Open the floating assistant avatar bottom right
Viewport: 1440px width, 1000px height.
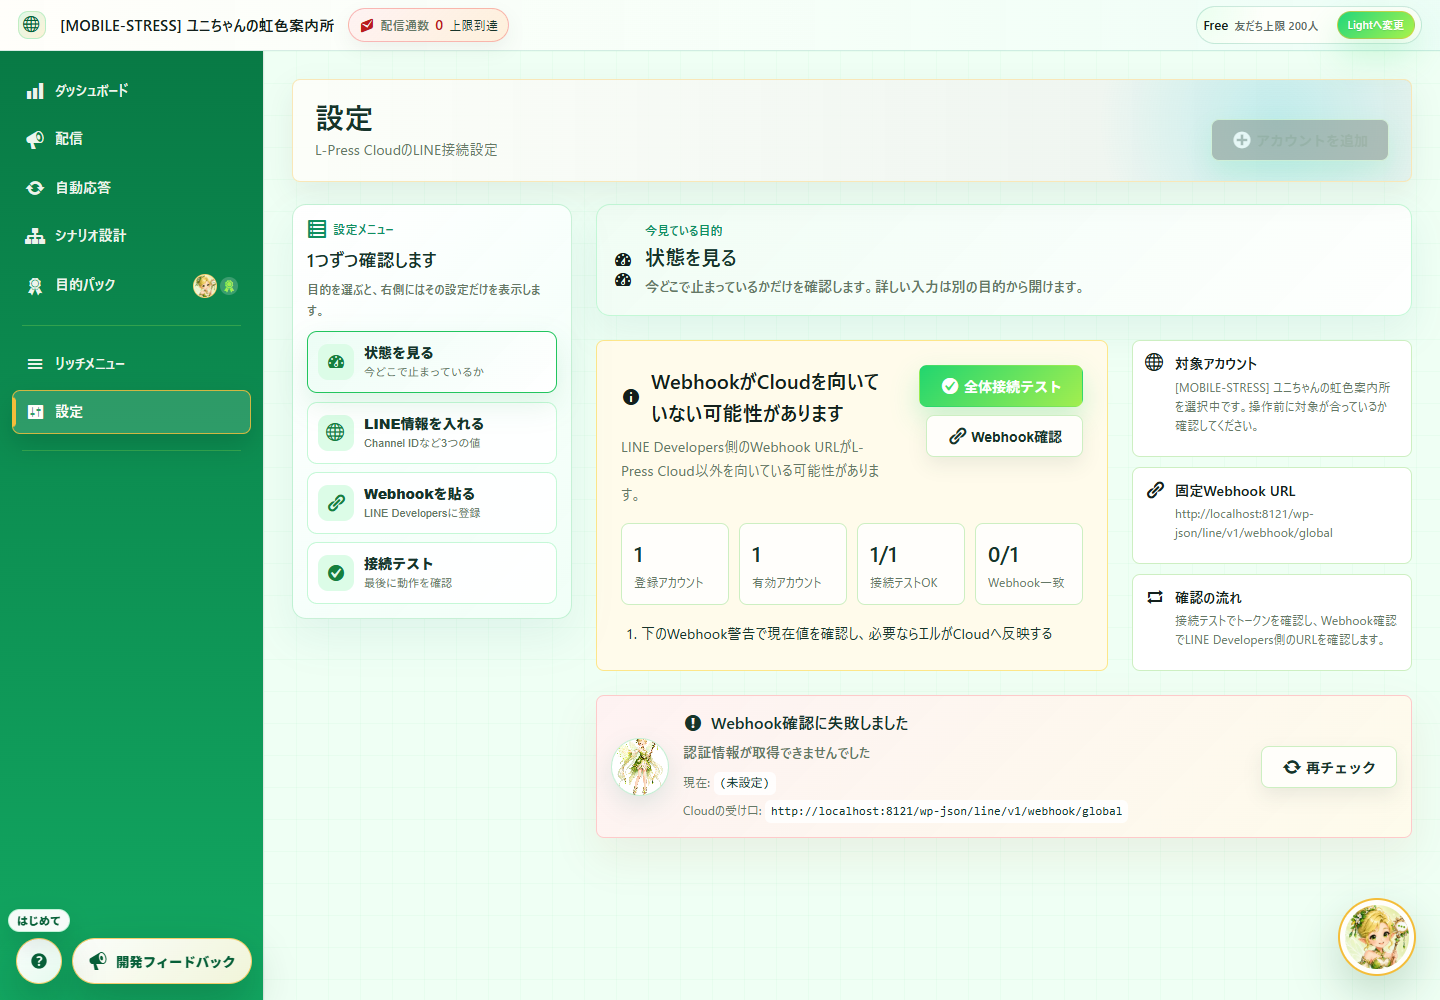coord(1377,937)
